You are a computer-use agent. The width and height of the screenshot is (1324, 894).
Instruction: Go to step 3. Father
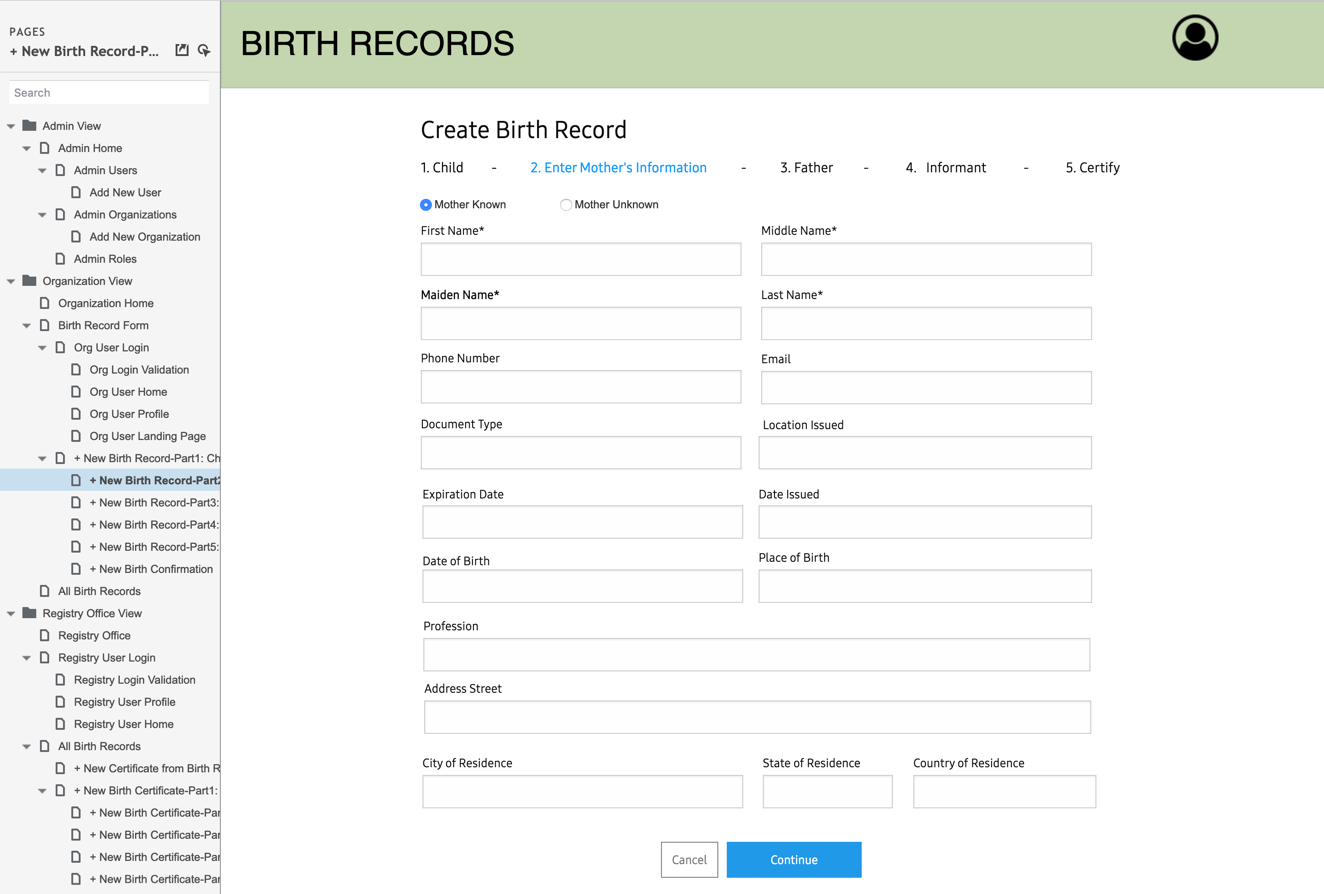coord(806,168)
